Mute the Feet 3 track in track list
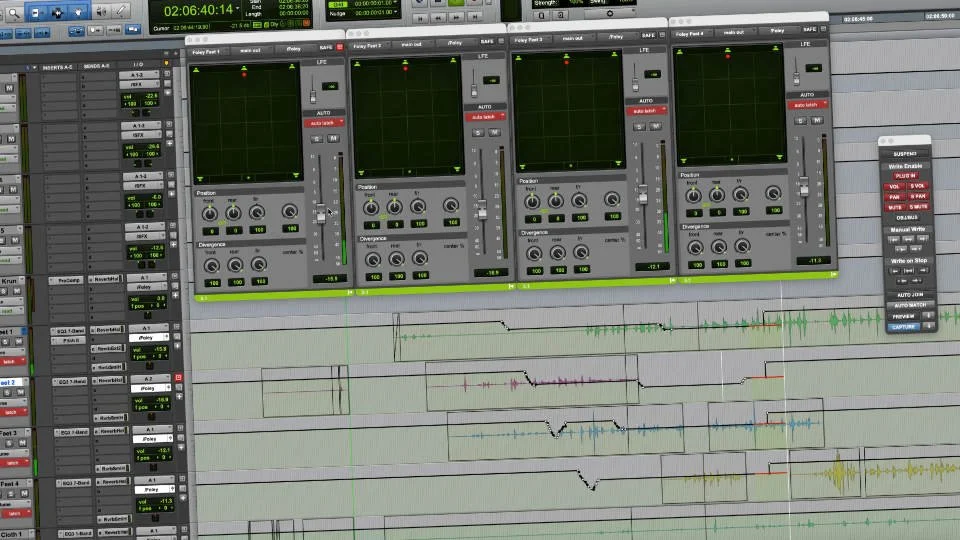This screenshot has width=960, height=540. (x=23, y=443)
